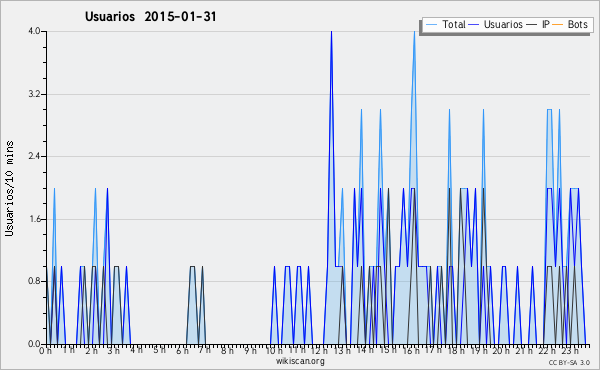Click the chart title 'Usuarios 2015-01-31'
600x370 pixels.
click(x=150, y=16)
